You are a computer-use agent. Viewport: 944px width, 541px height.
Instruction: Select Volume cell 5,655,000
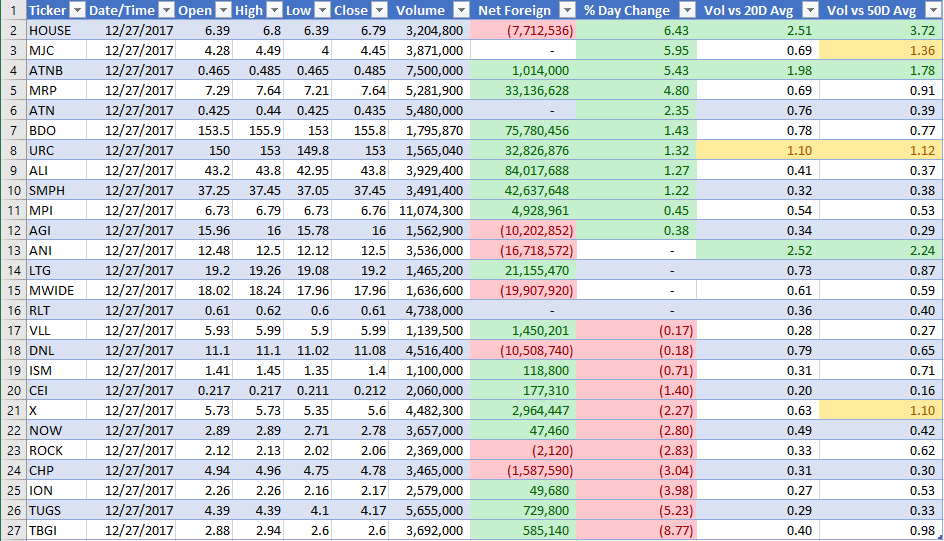[x=429, y=510]
